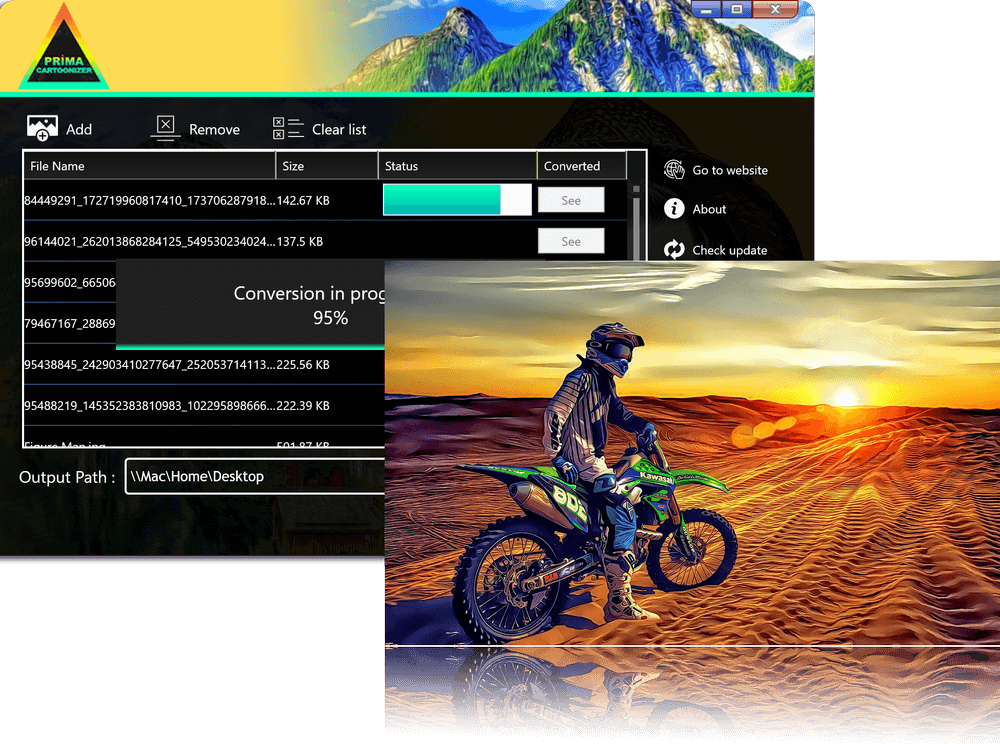Click the Output Path text field
The width and height of the screenshot is (1000, 744).
point(255,477)
